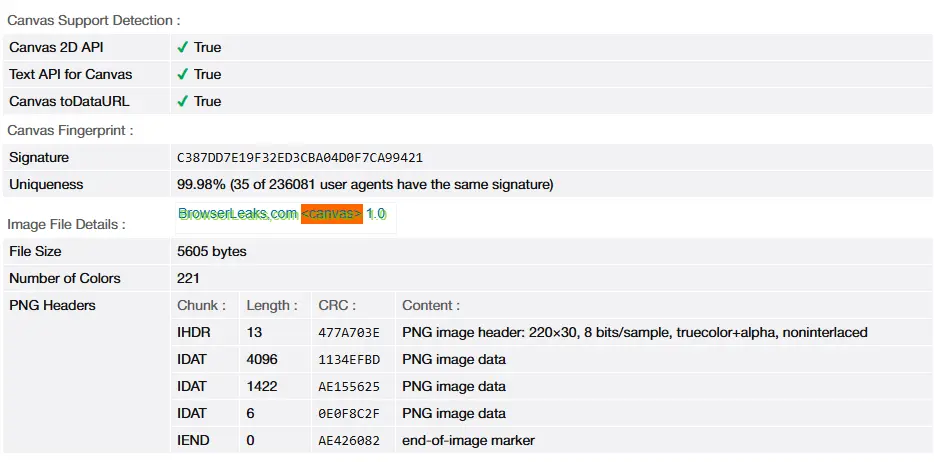This screenshot has width=934, height=462.
Task: Click the orange highlighted canvas block in the image
Action: tap(331, 214)
